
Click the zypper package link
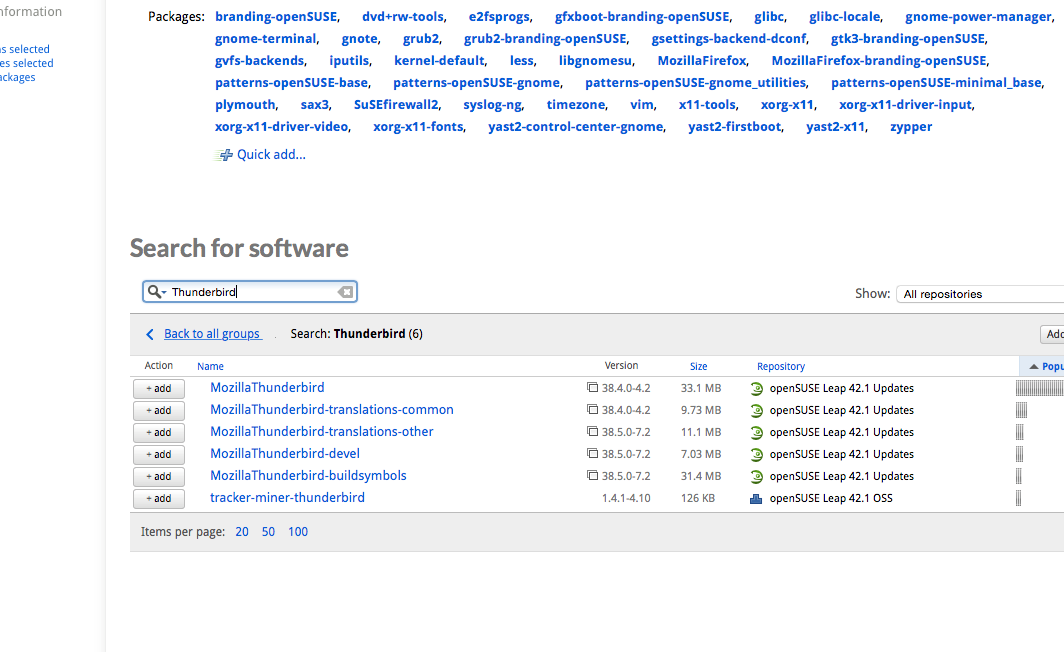click(910, 126)
